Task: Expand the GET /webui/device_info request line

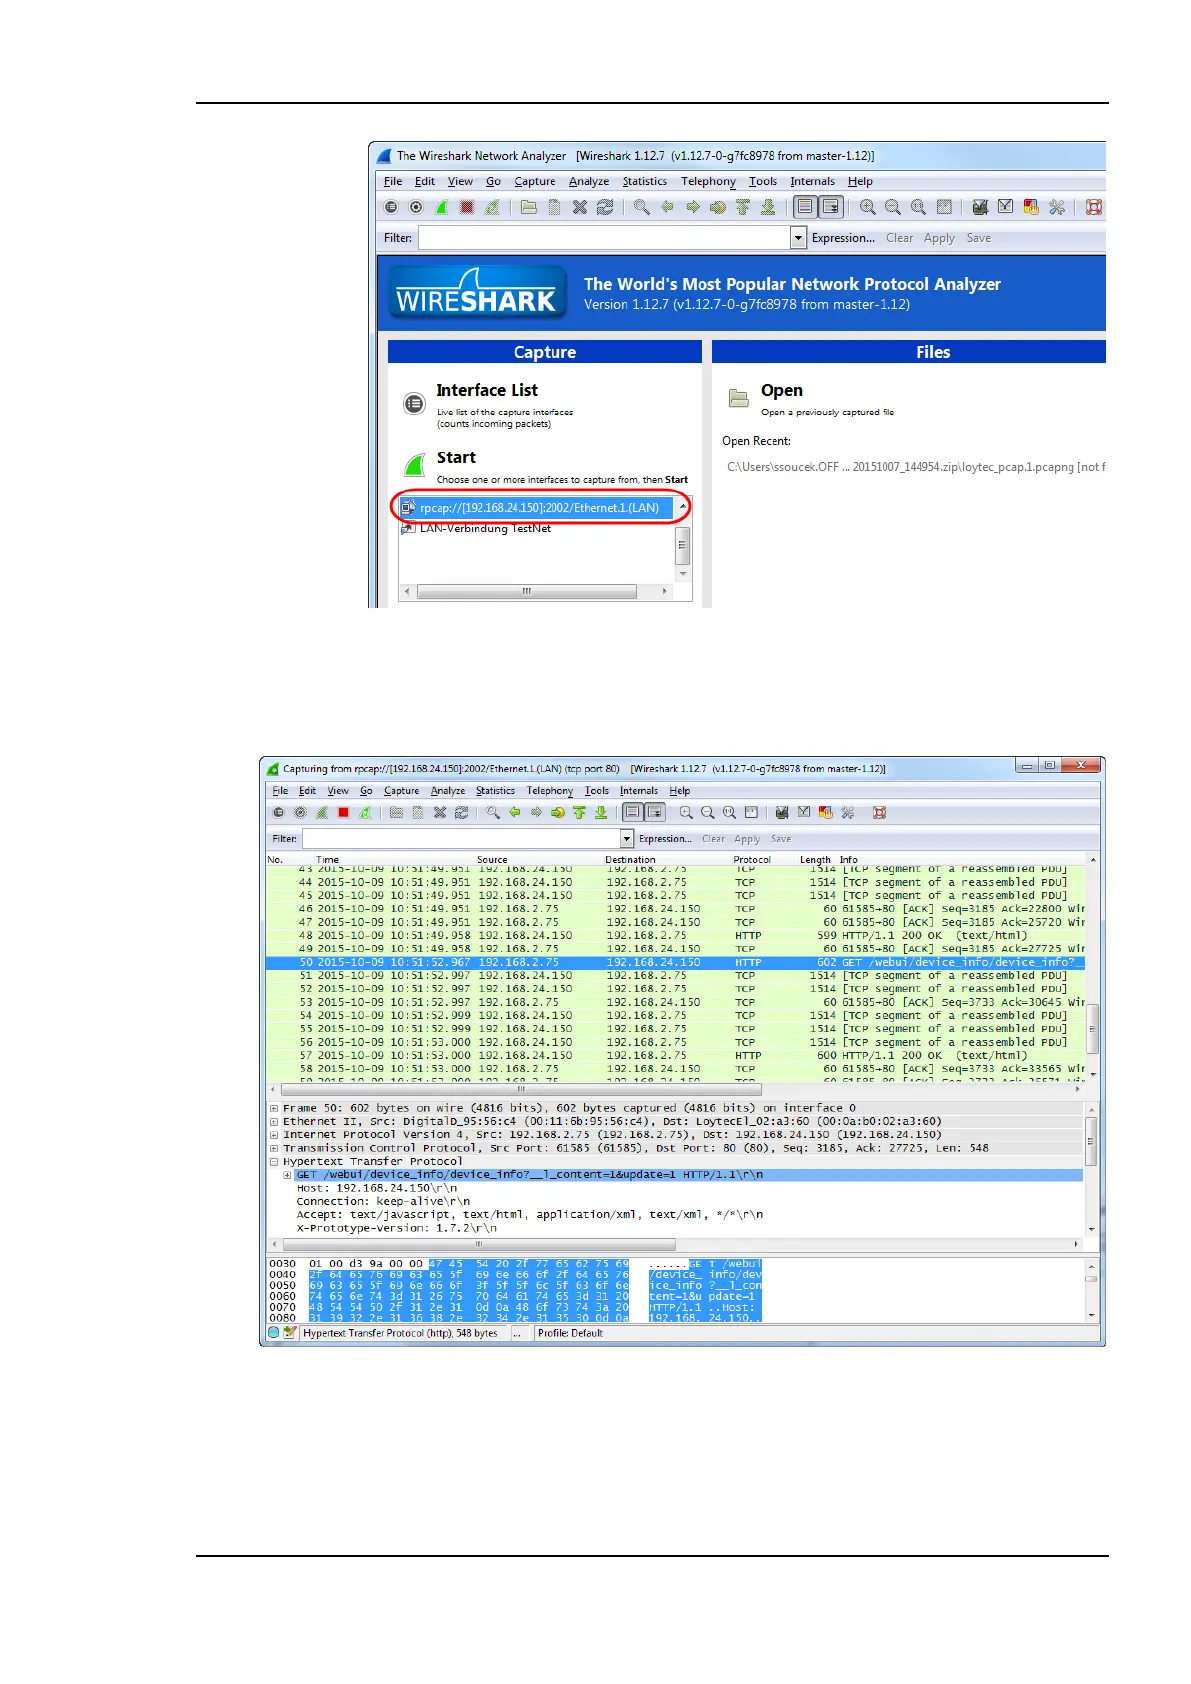Action: 287,1175
